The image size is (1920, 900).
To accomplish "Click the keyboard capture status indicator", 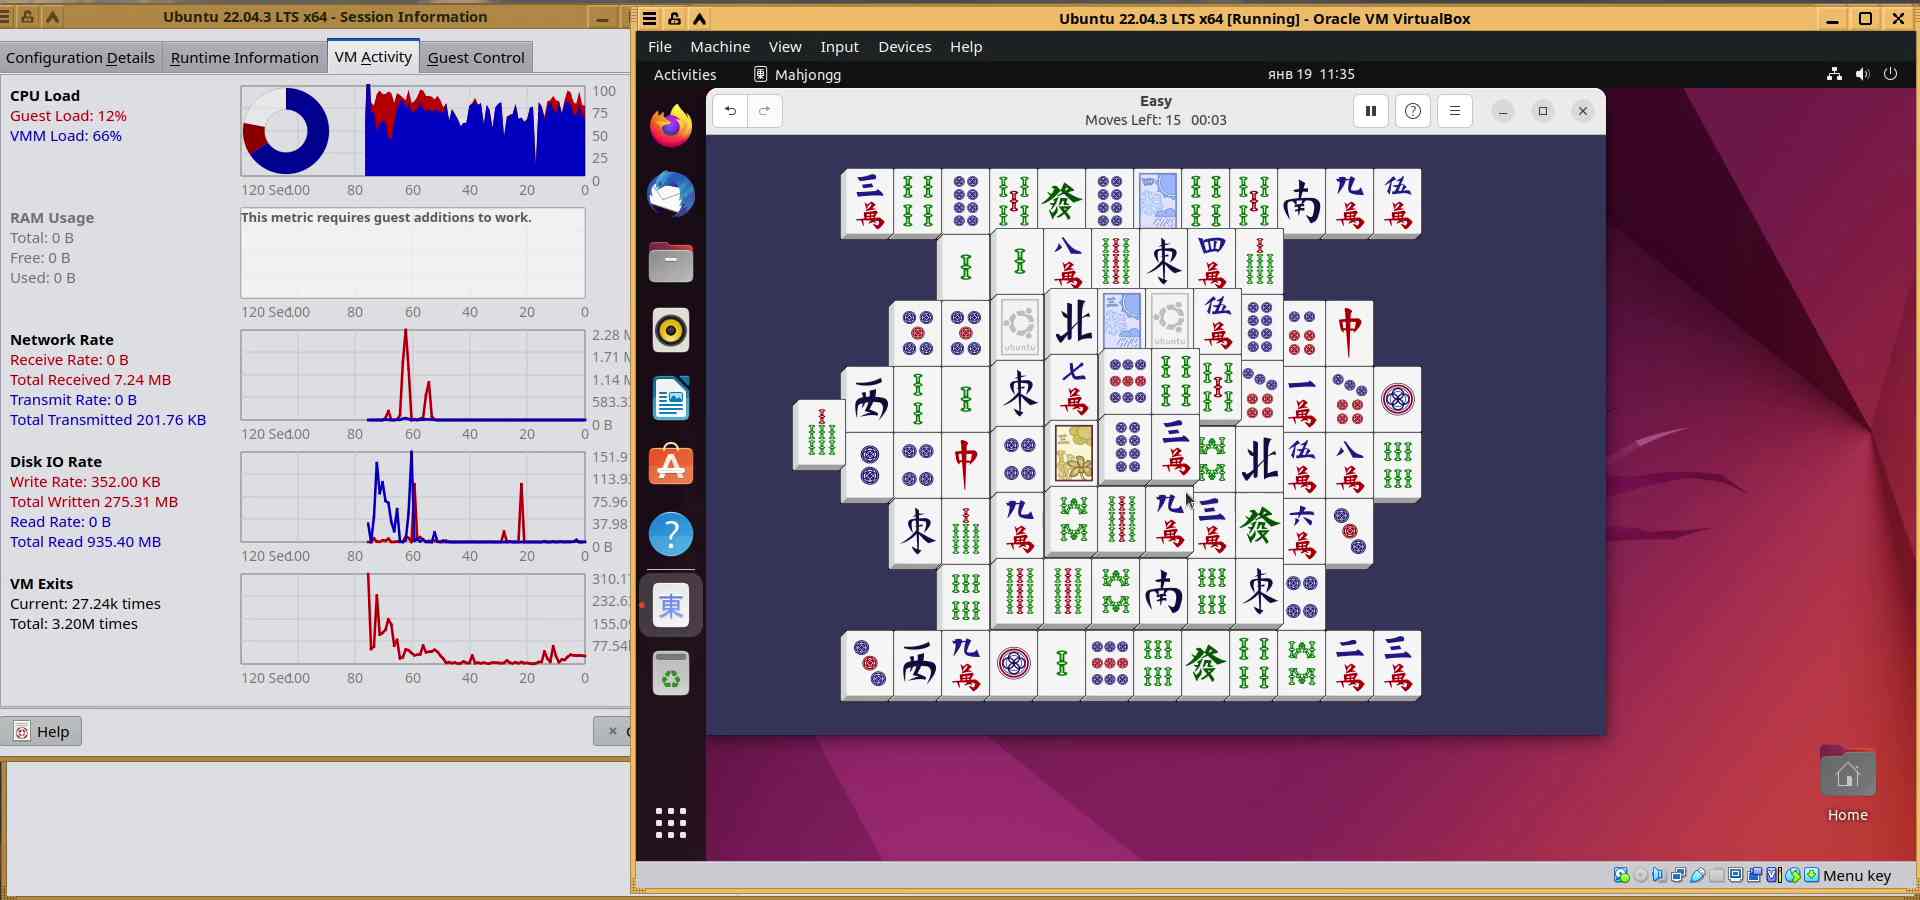I will click(x=1812, y=876).
